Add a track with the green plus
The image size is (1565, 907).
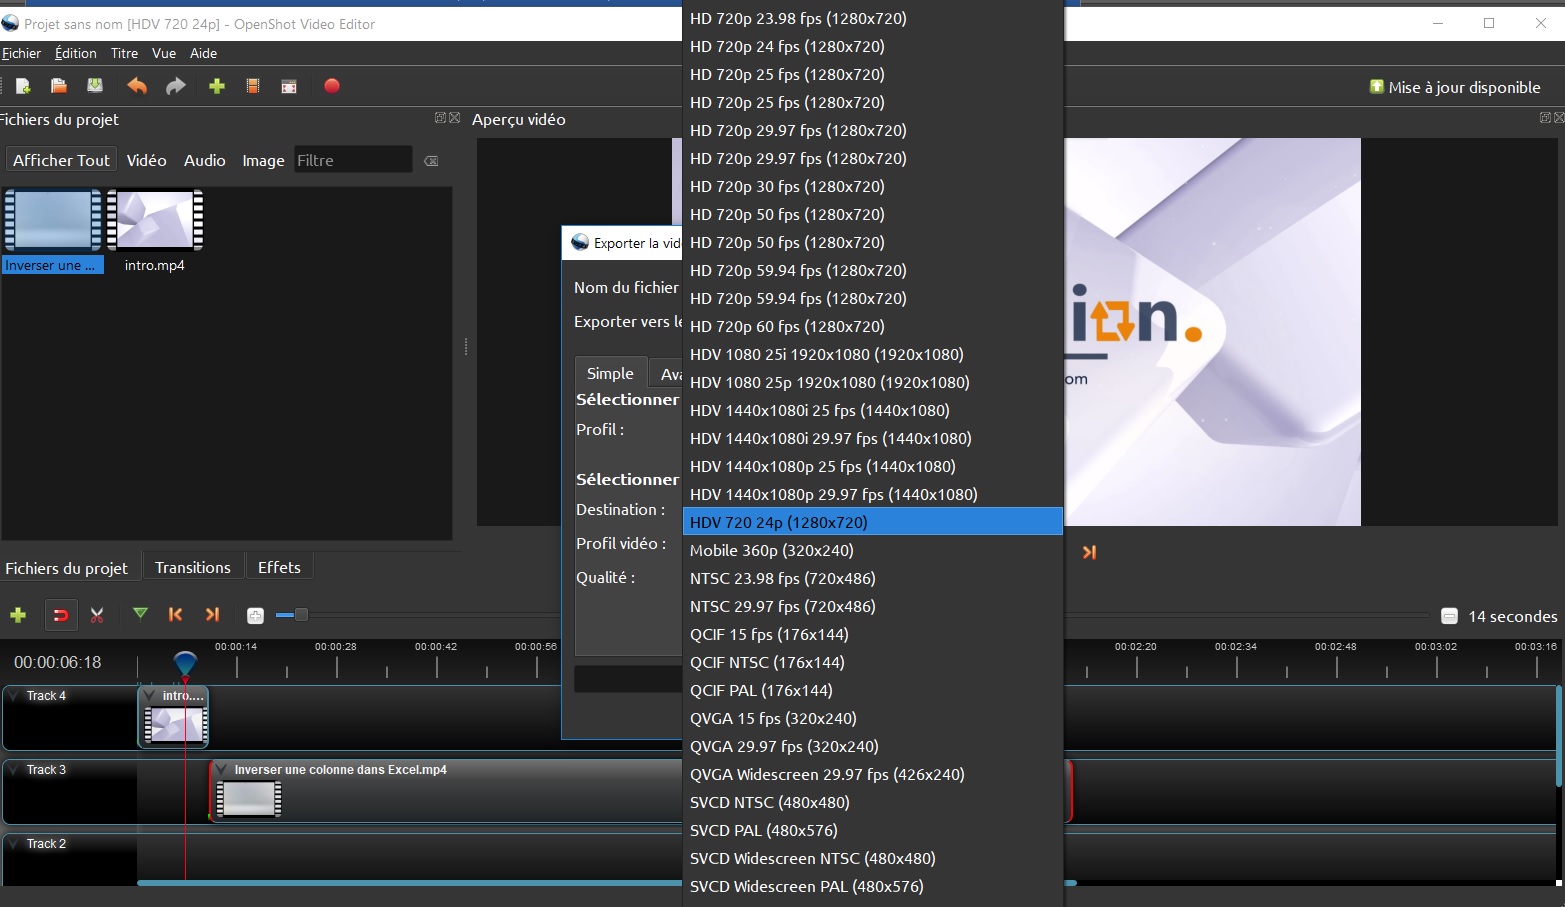(18, 615)
